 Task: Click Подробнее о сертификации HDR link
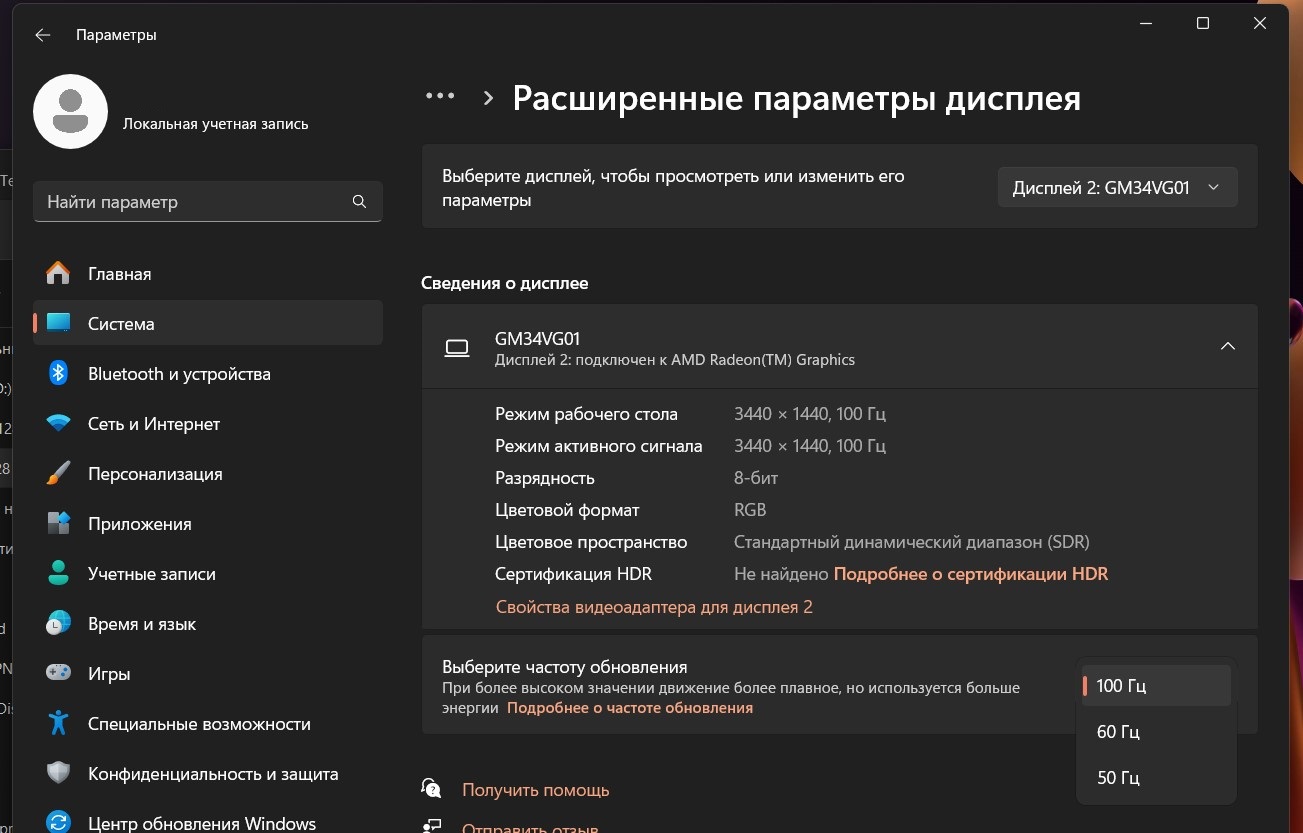[970, 574]
